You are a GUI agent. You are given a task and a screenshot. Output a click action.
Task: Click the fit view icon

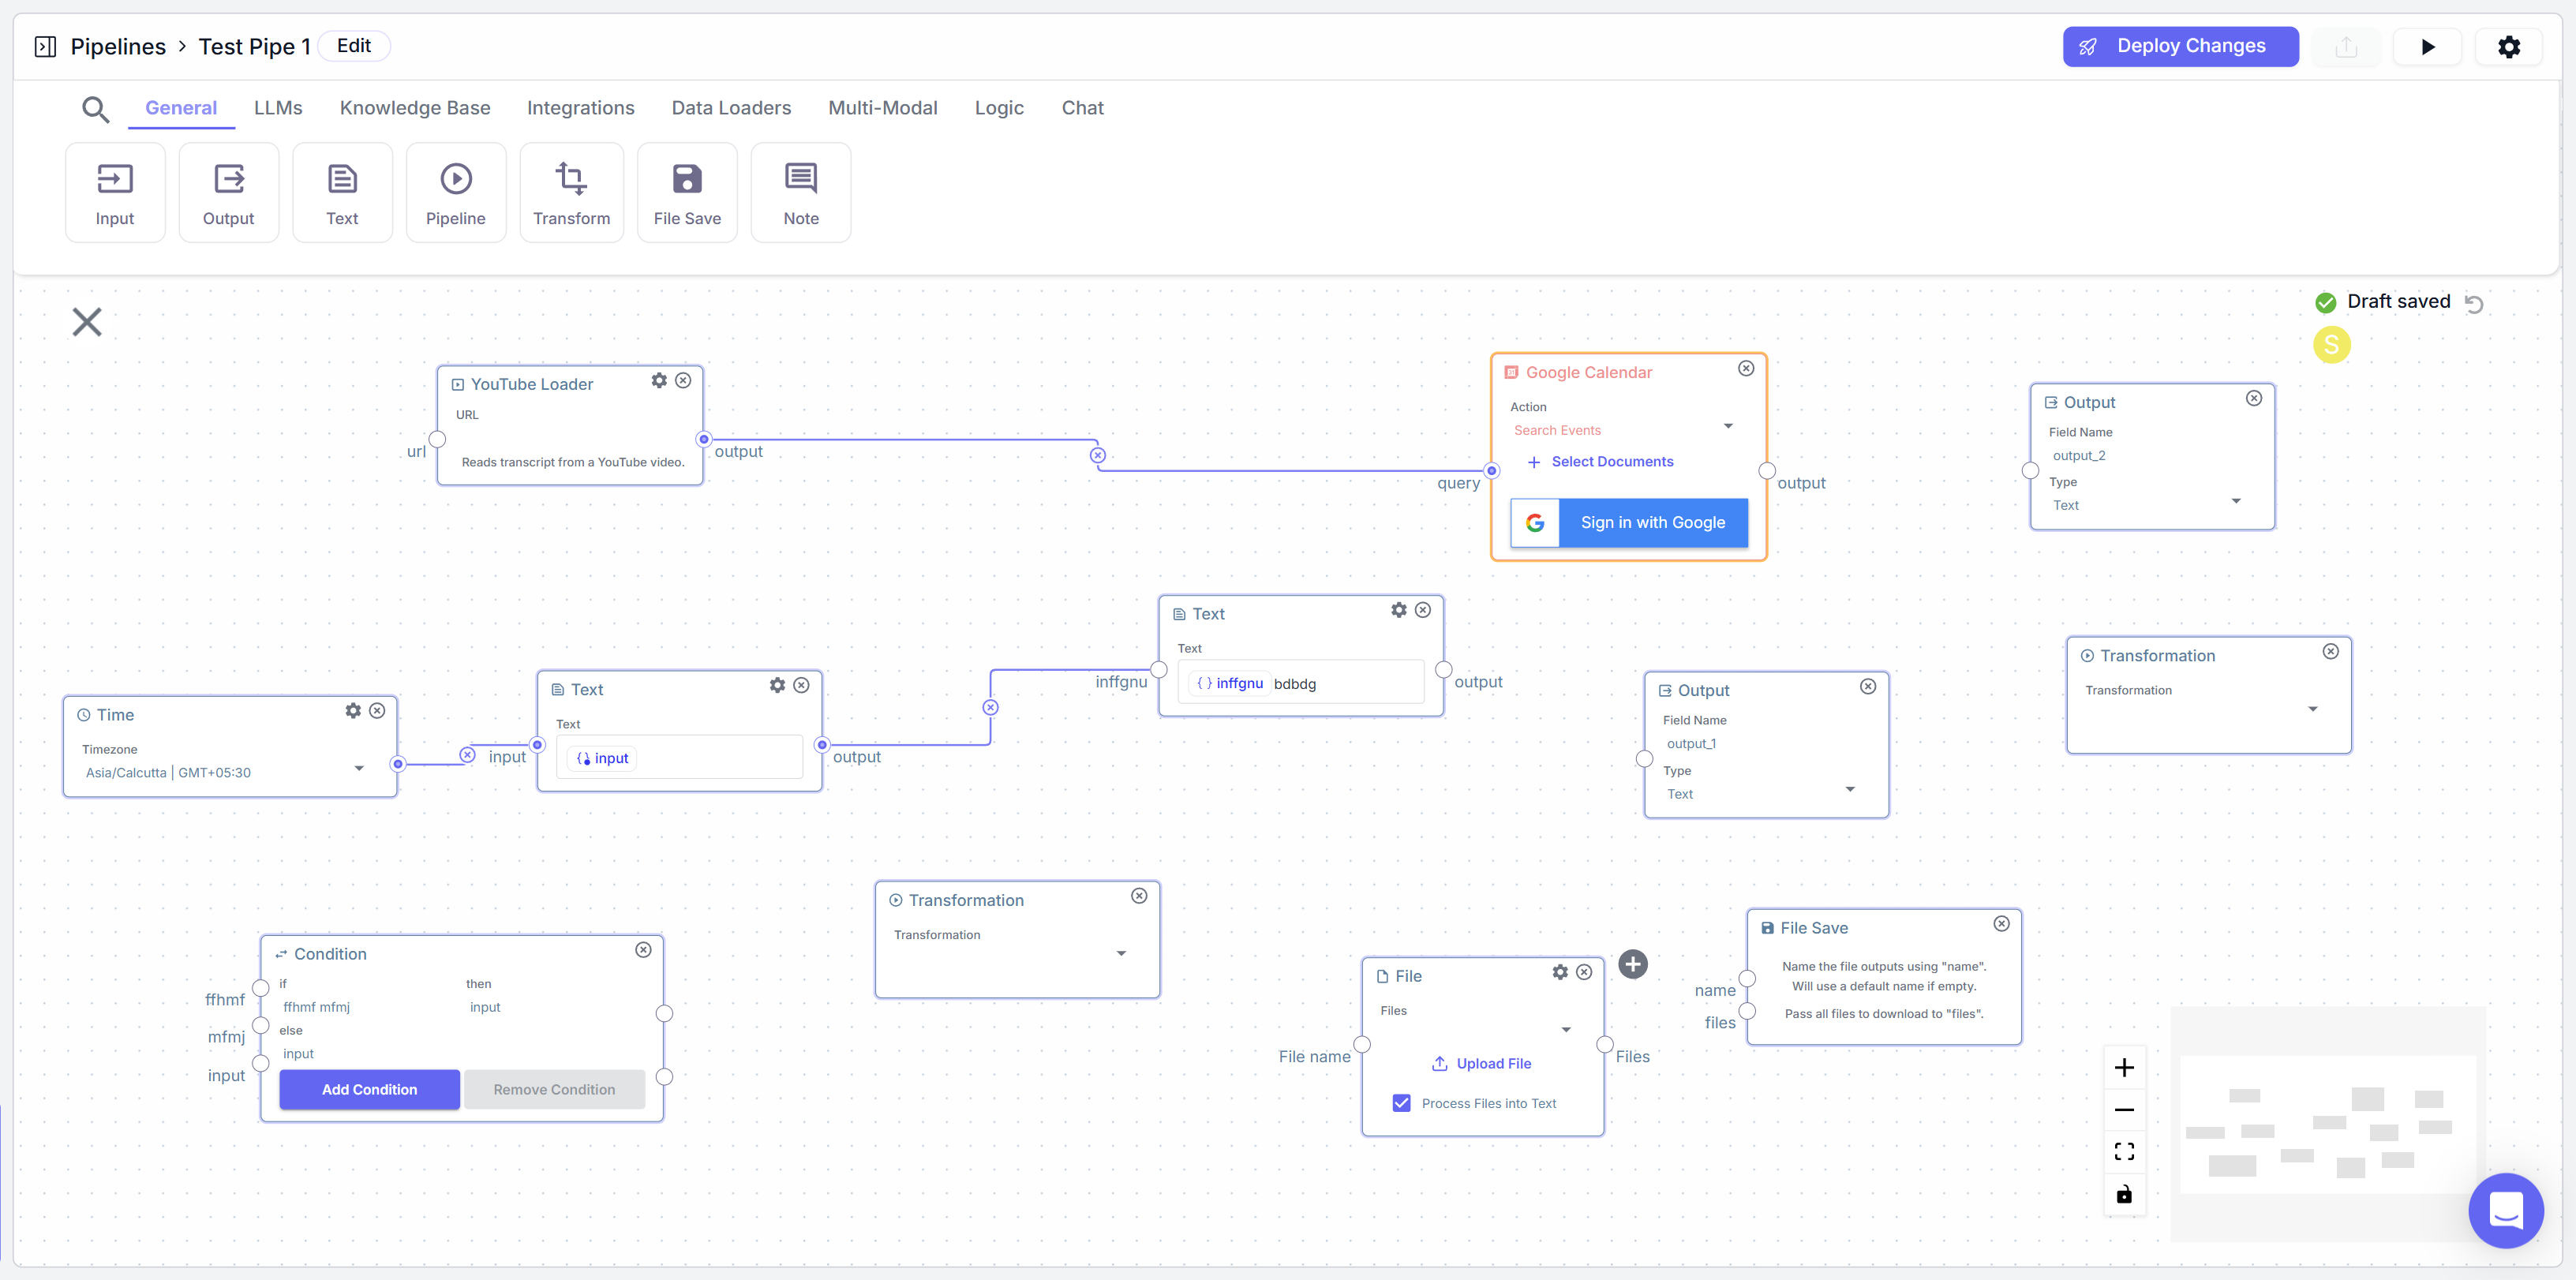click(2124, 1152)
